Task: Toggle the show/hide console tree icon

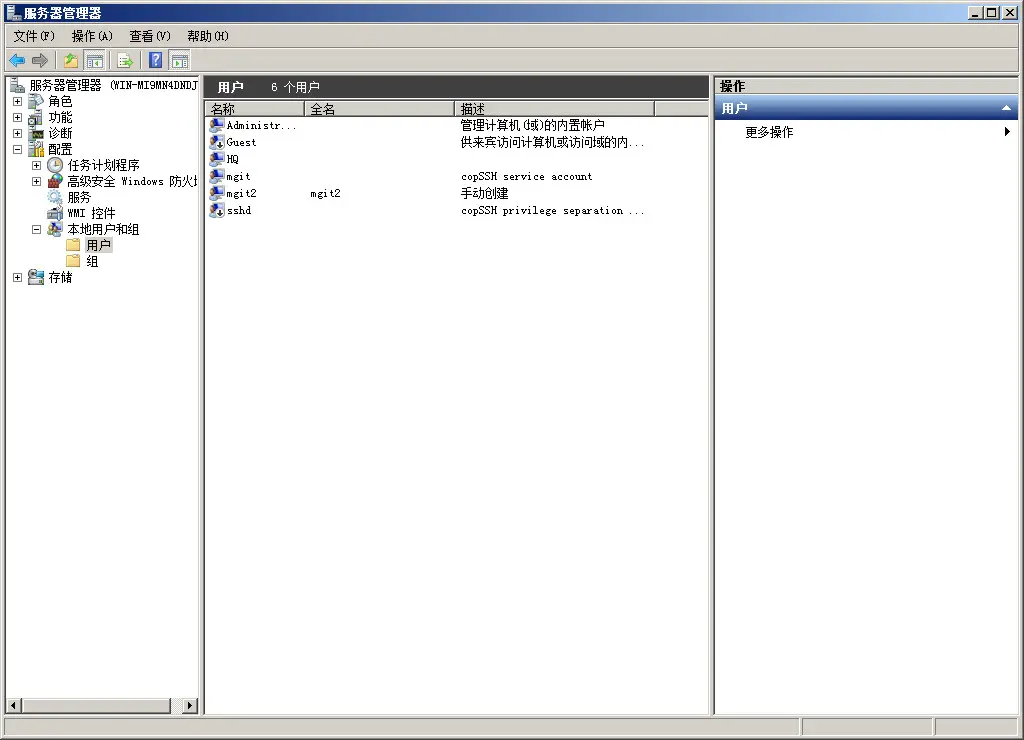Action: coord(95,61)
